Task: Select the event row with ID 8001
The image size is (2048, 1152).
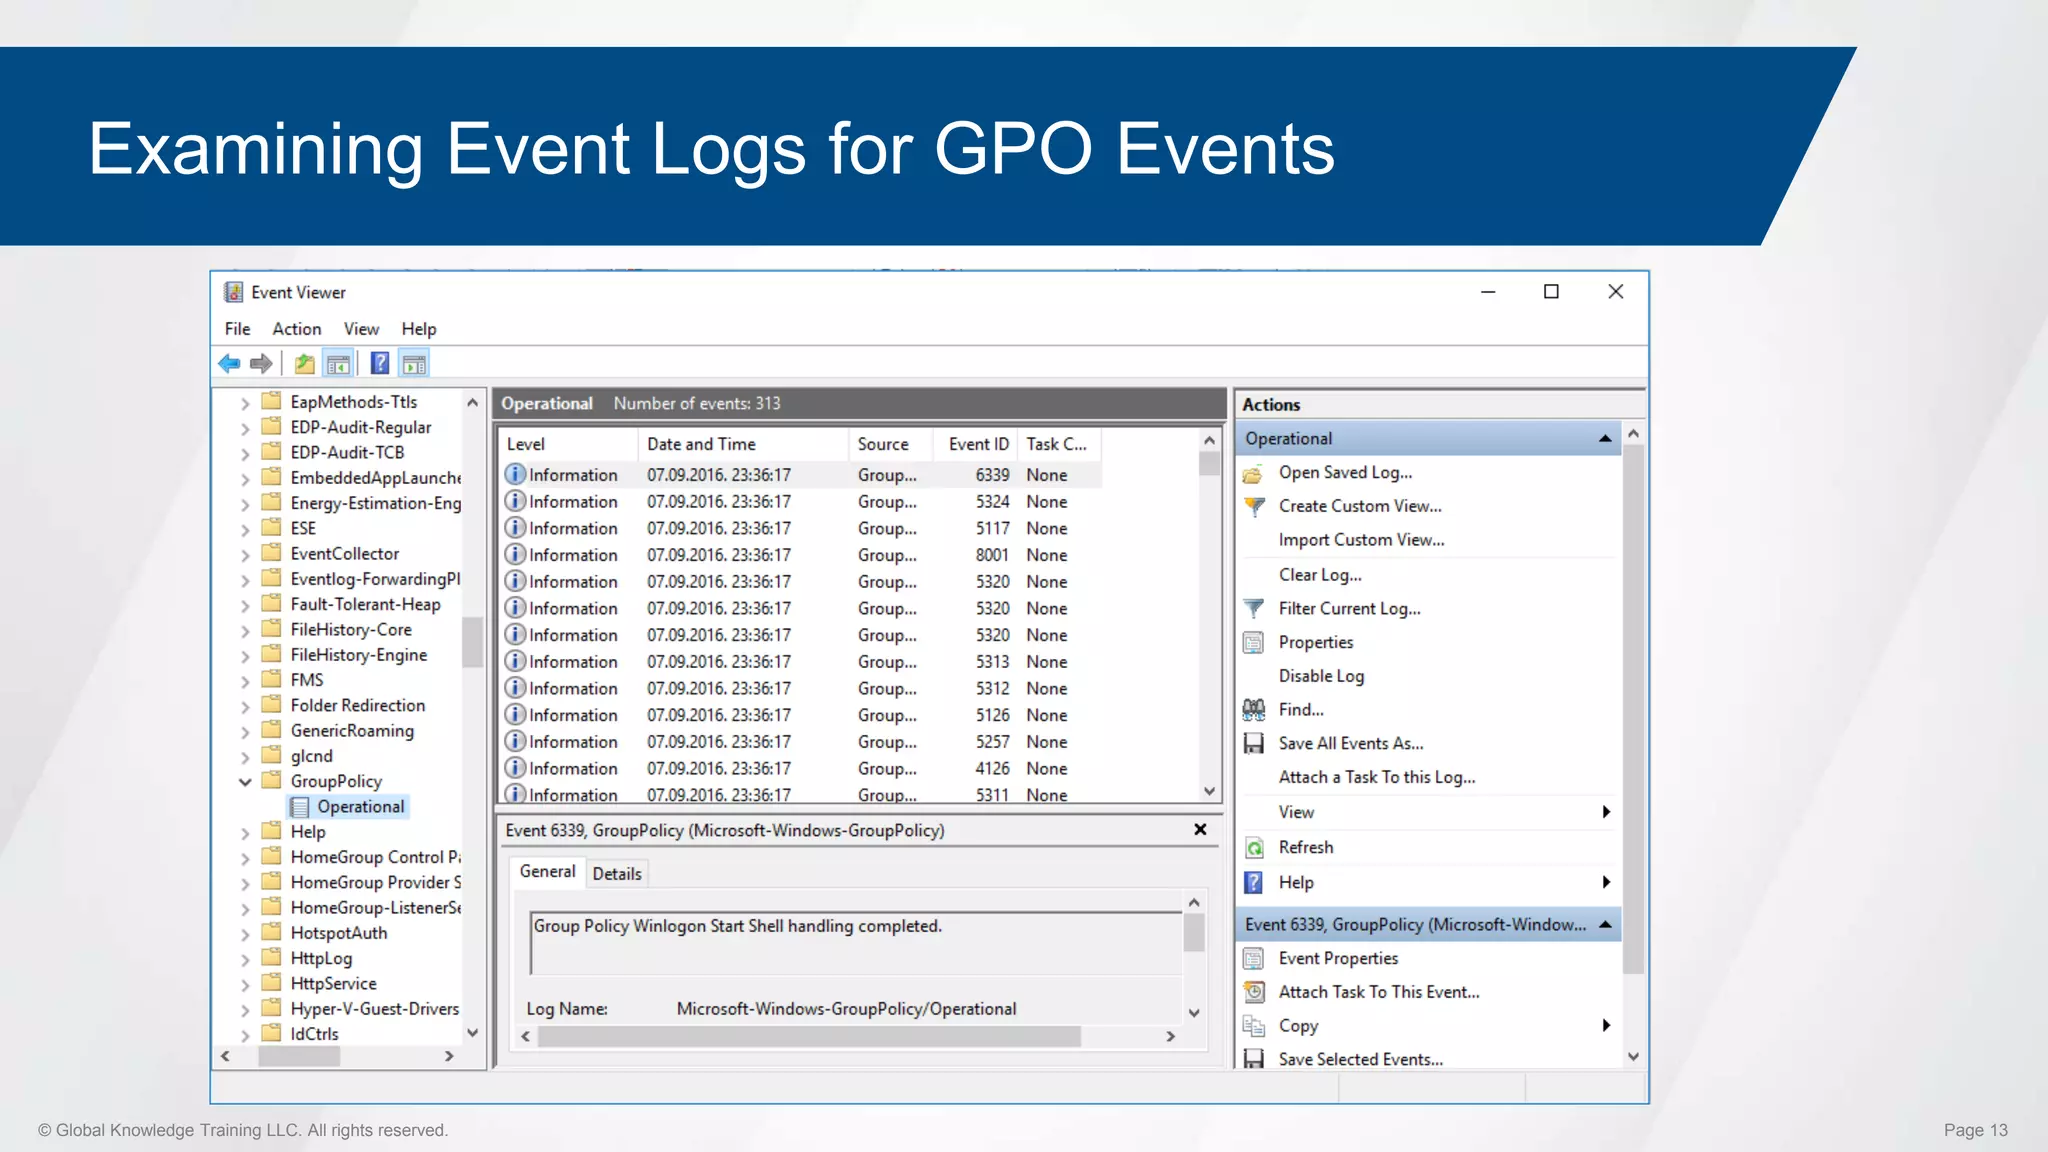Action: [x=800, y=555]
